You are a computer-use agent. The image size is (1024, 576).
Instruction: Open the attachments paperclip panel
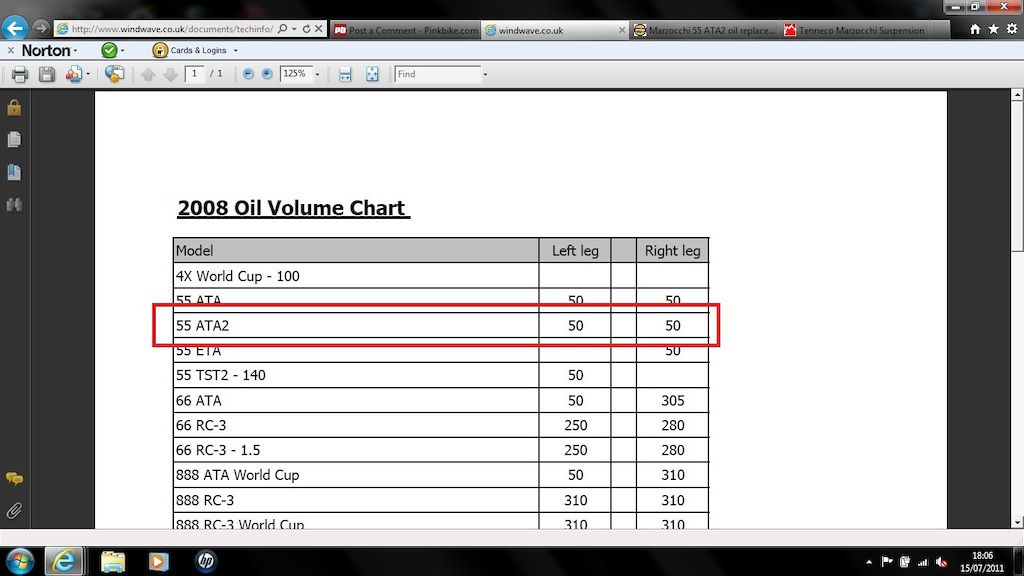(x=14, y=511)
